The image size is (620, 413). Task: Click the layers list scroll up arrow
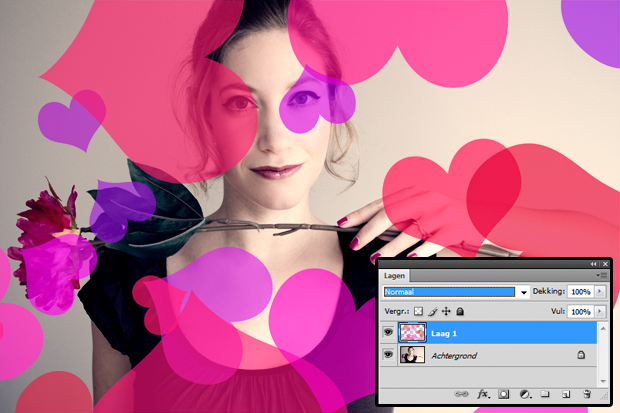tap(603, 329)
